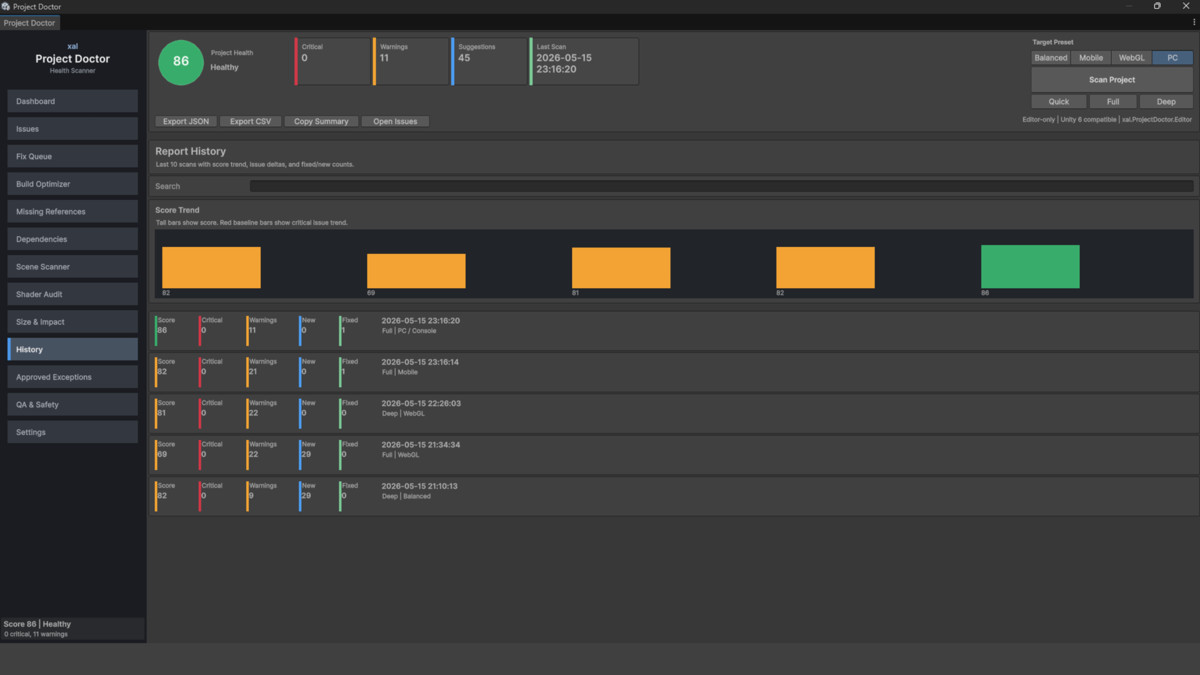Viewport: 1200px width, 675px height.
Task: Select the Mobile target preset
Action: (1091, 58)
